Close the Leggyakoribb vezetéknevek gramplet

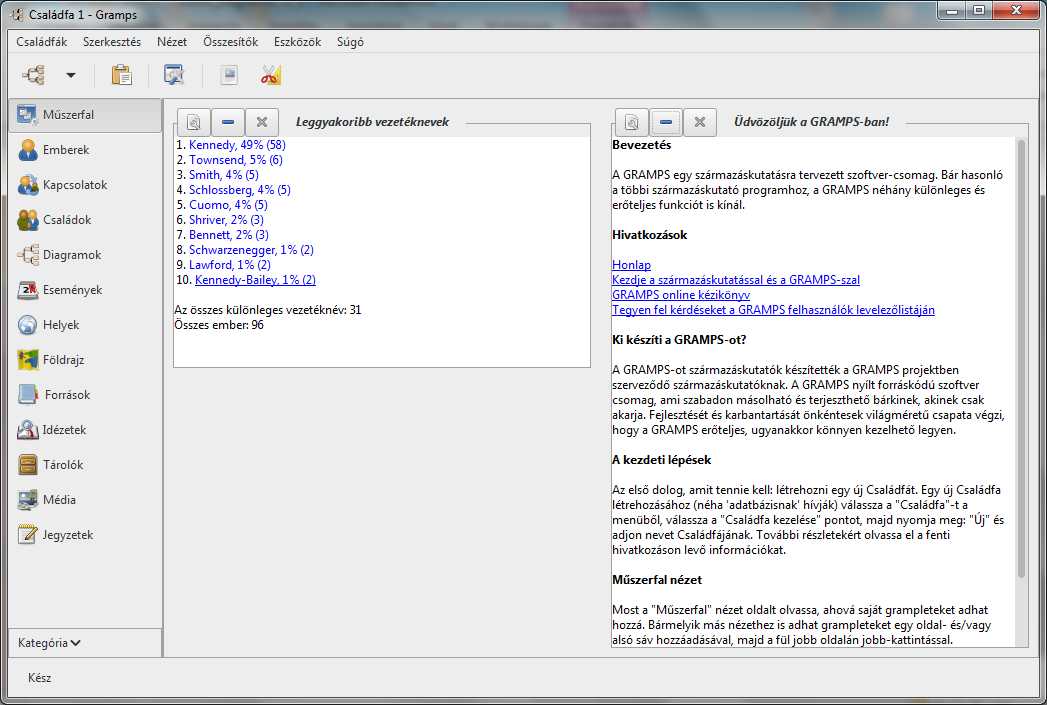point(262,122)
